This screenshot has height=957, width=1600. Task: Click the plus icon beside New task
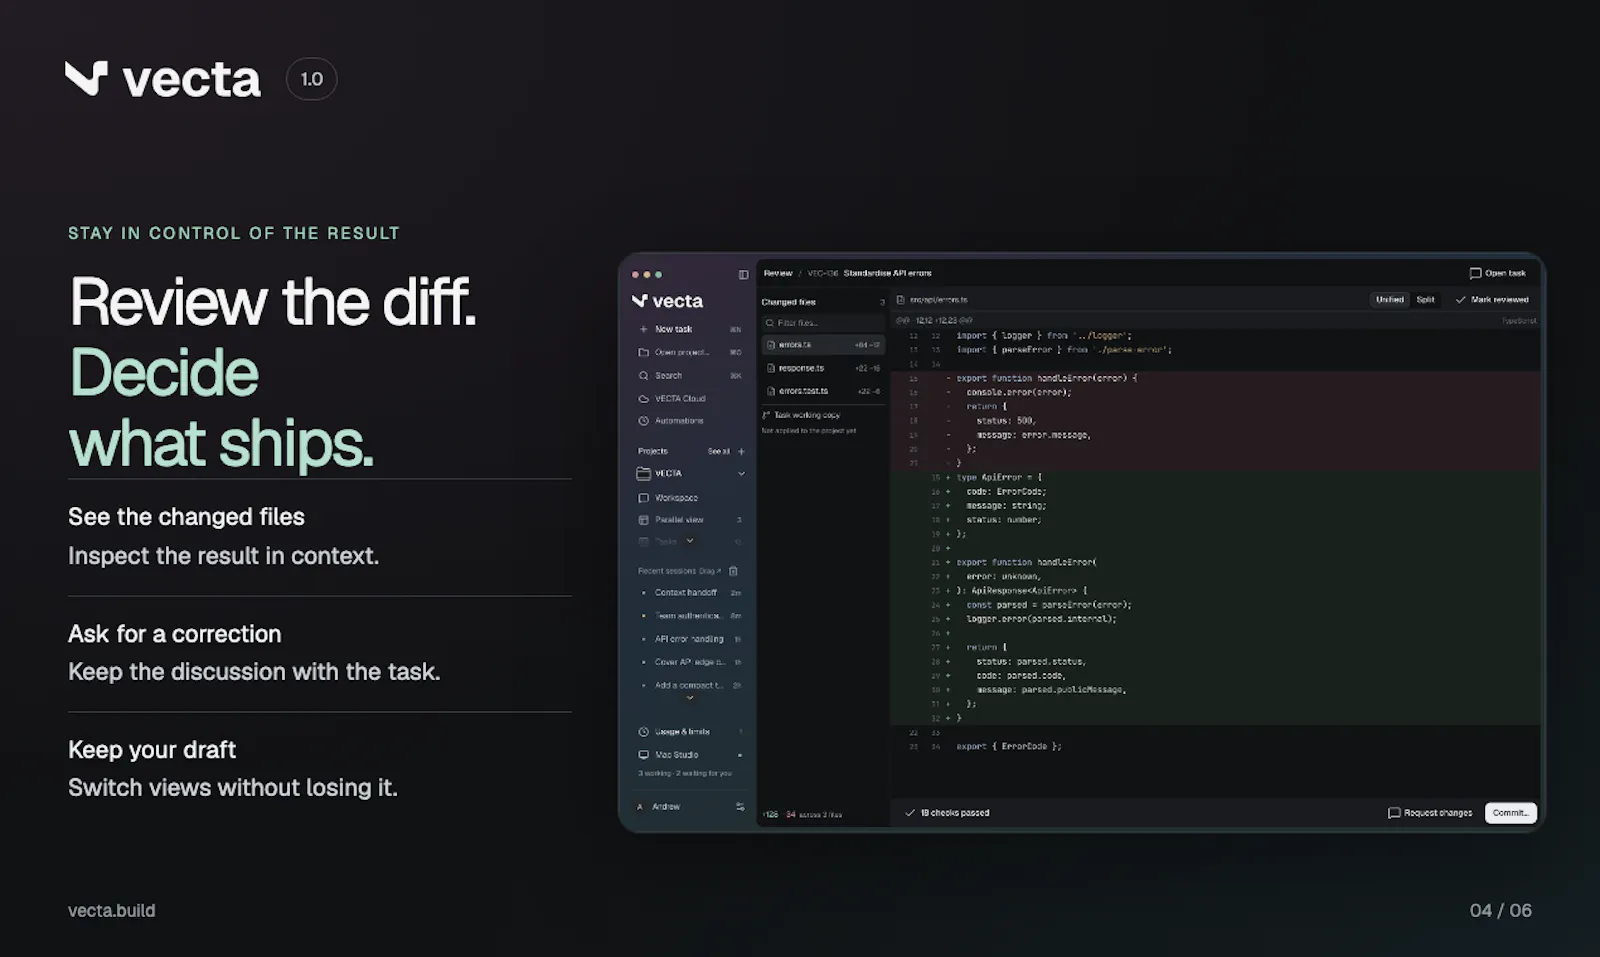(643, 329)
